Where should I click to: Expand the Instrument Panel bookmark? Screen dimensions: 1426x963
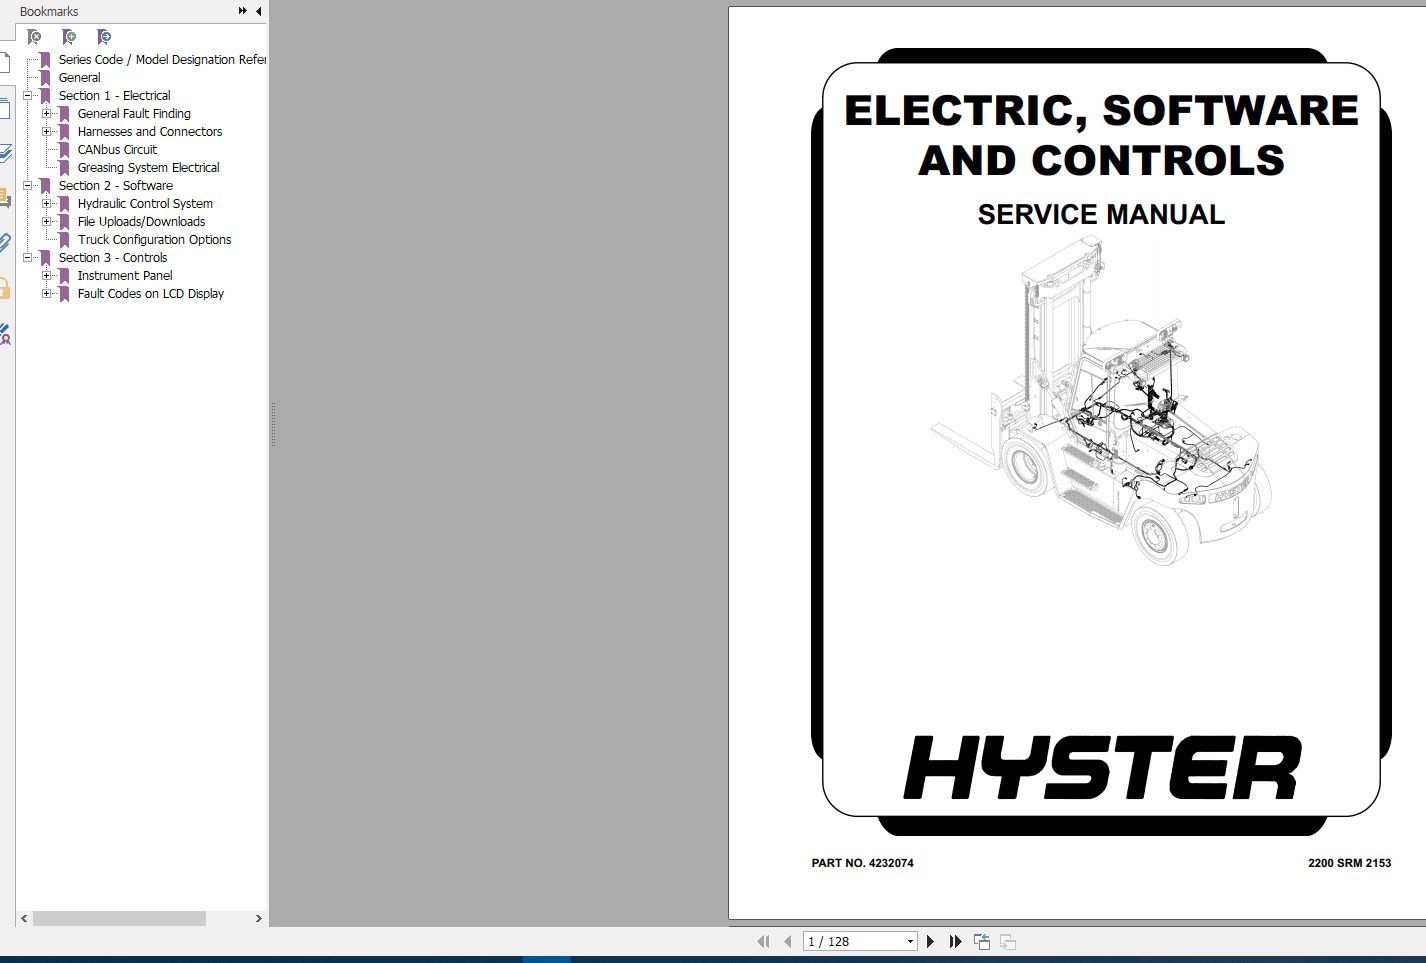click(x=47, y=276)
